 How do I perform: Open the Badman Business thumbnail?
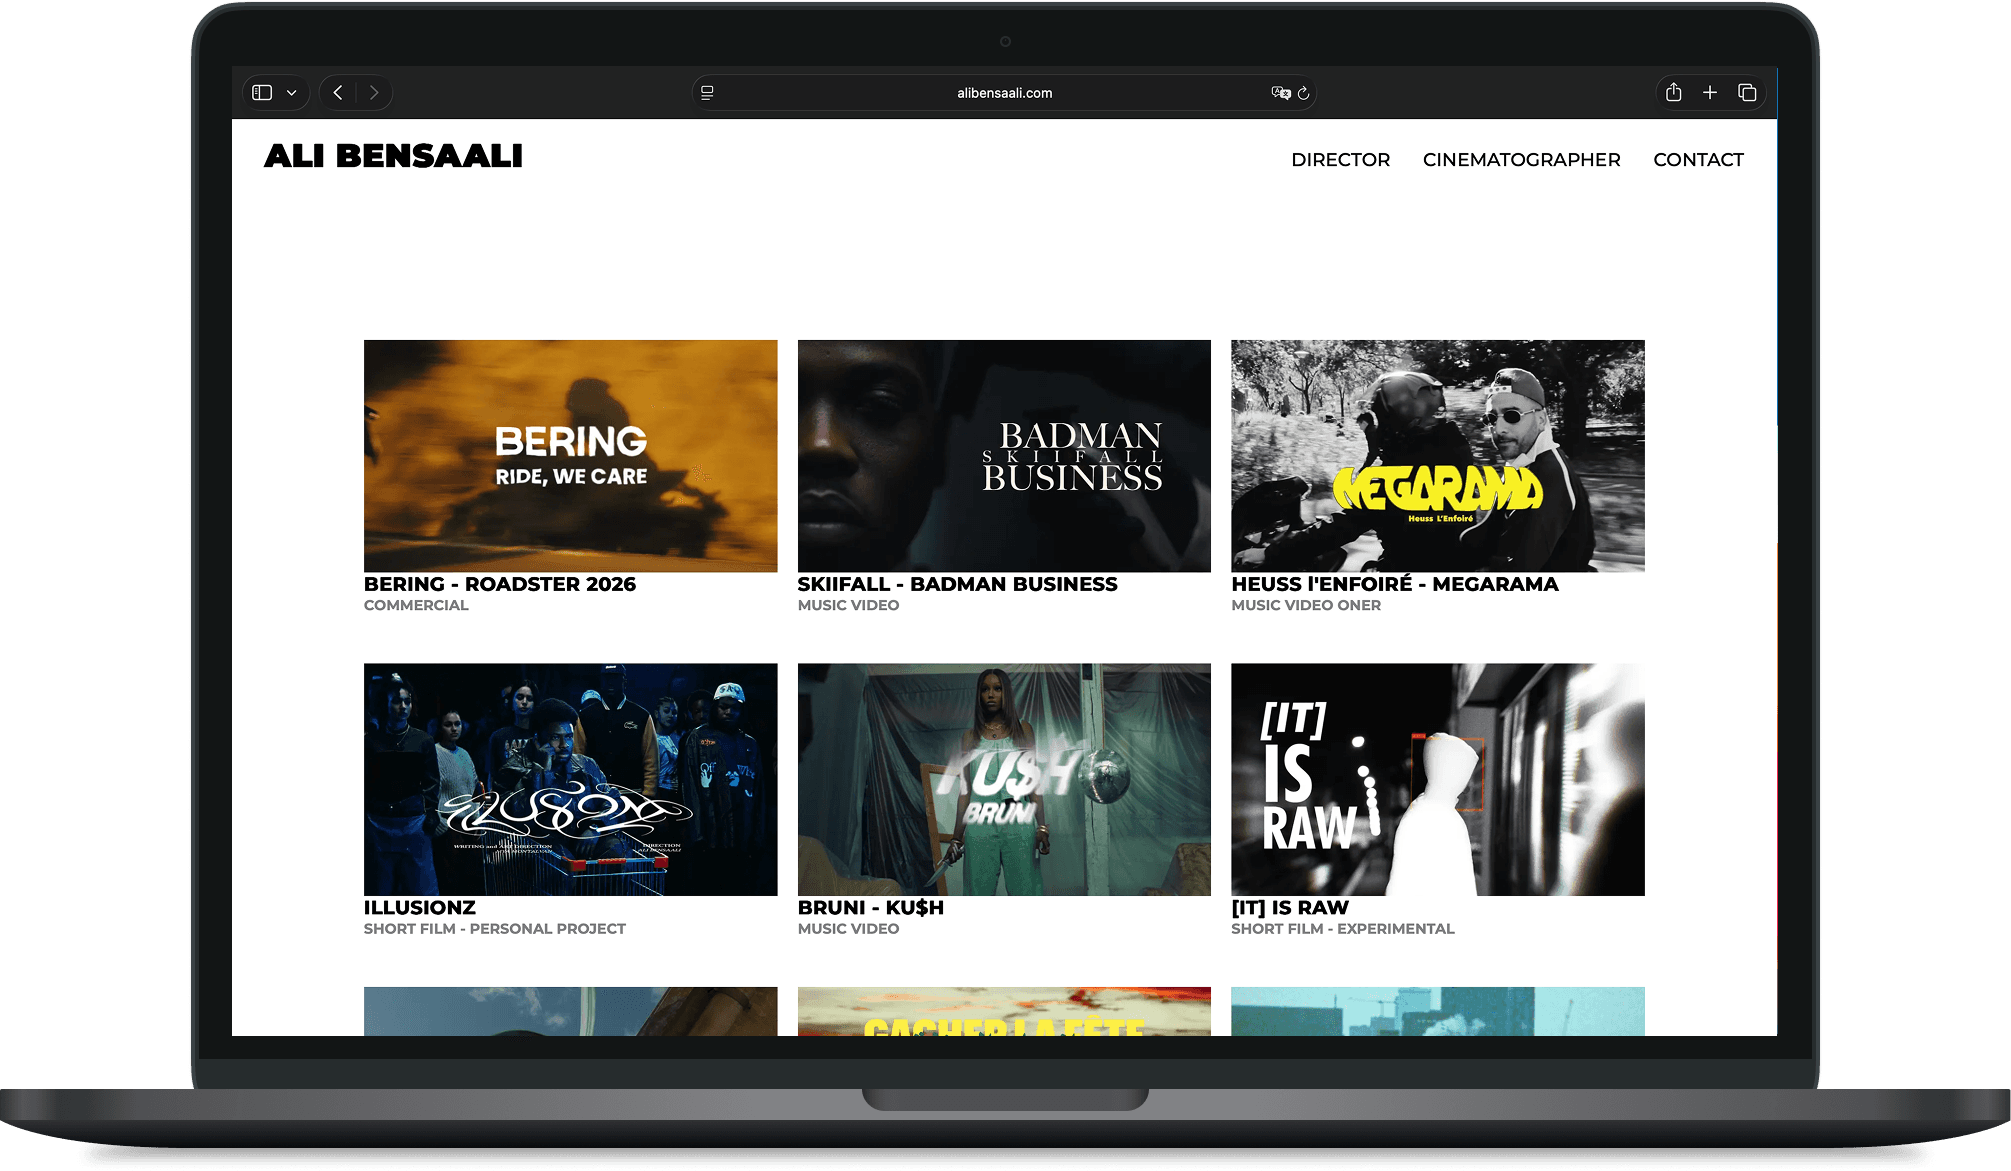pos(1004,456)
